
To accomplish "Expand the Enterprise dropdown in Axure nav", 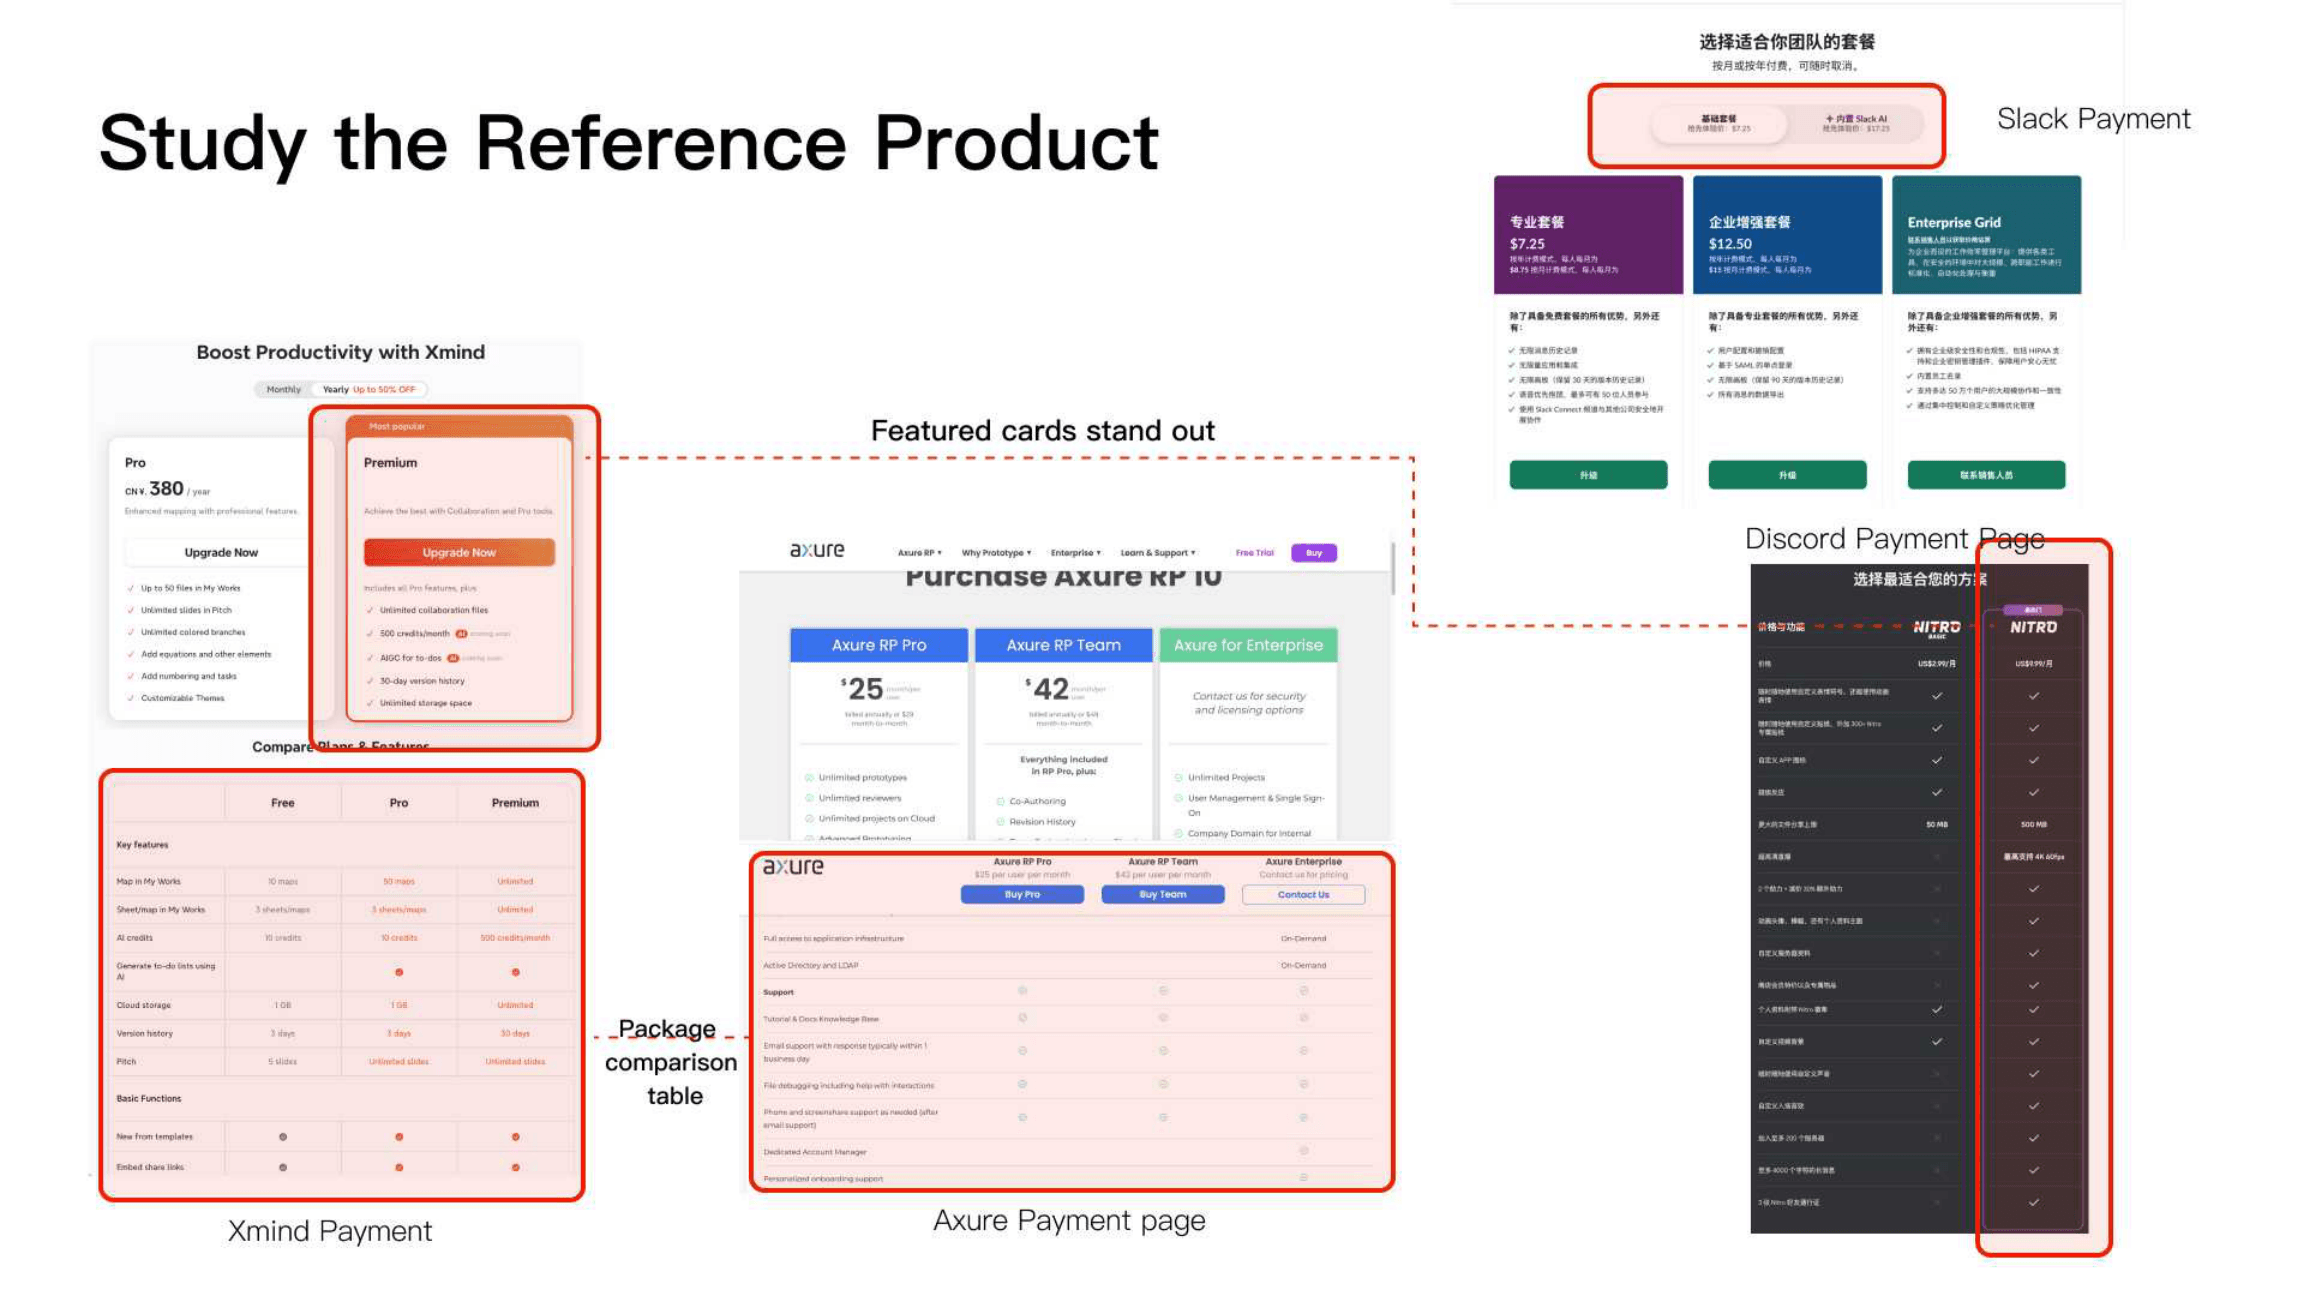I will tap(1075, 553).
